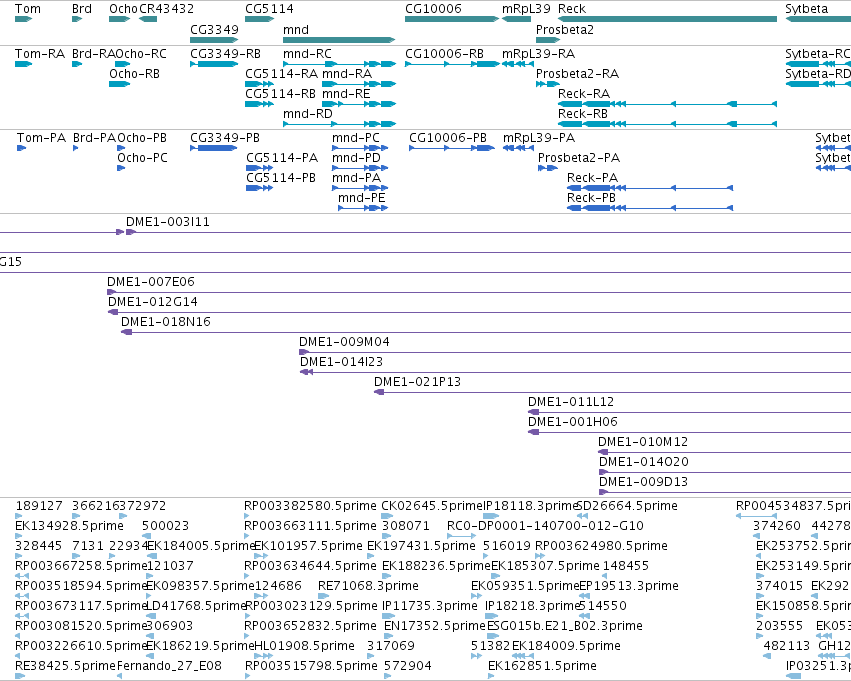
Task: Select BAC clone DME1-009M04
Action: click(x=344, y=342)
